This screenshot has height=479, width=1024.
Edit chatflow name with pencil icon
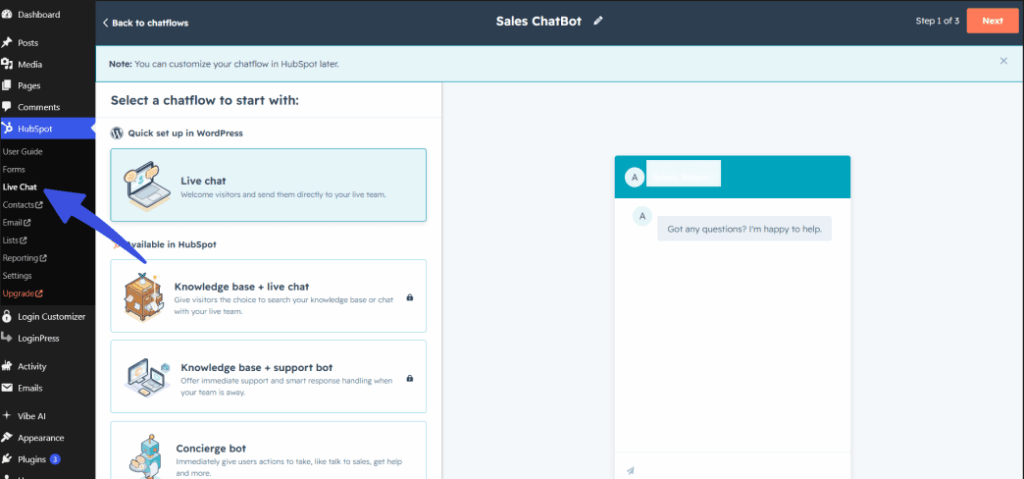coord(598,21)
